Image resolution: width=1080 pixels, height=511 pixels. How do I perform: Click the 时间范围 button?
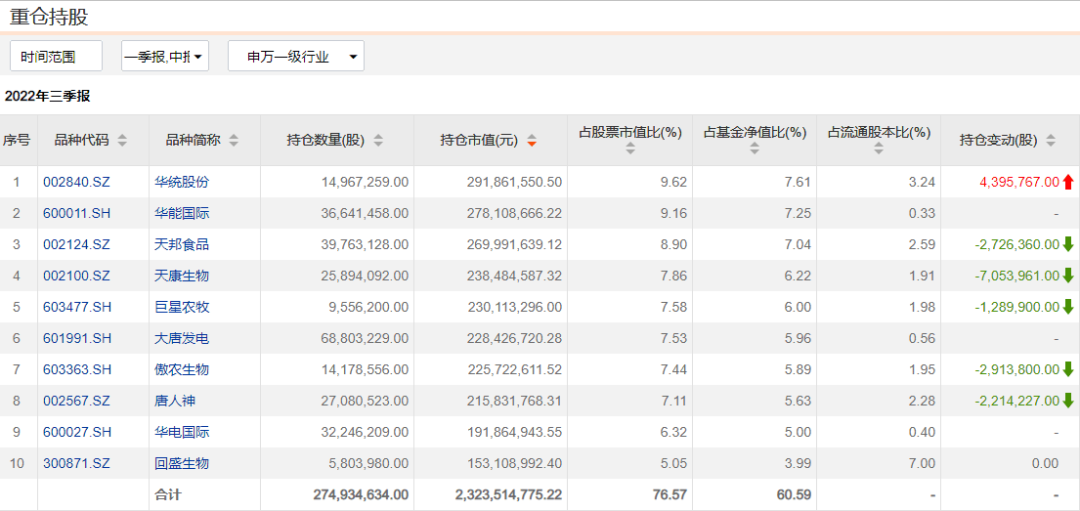point(57,57)
